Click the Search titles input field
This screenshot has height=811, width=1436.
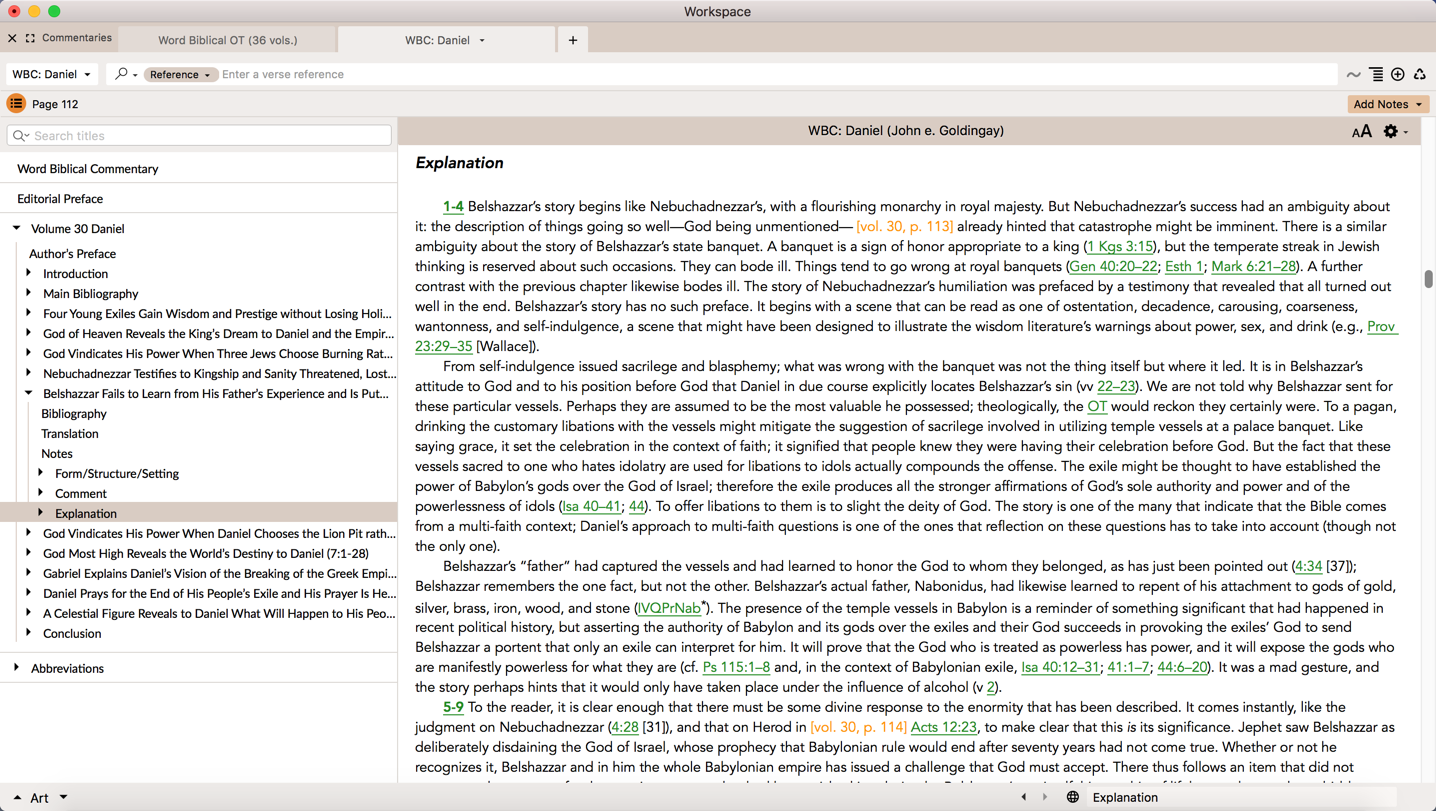[x=200, y=135]
